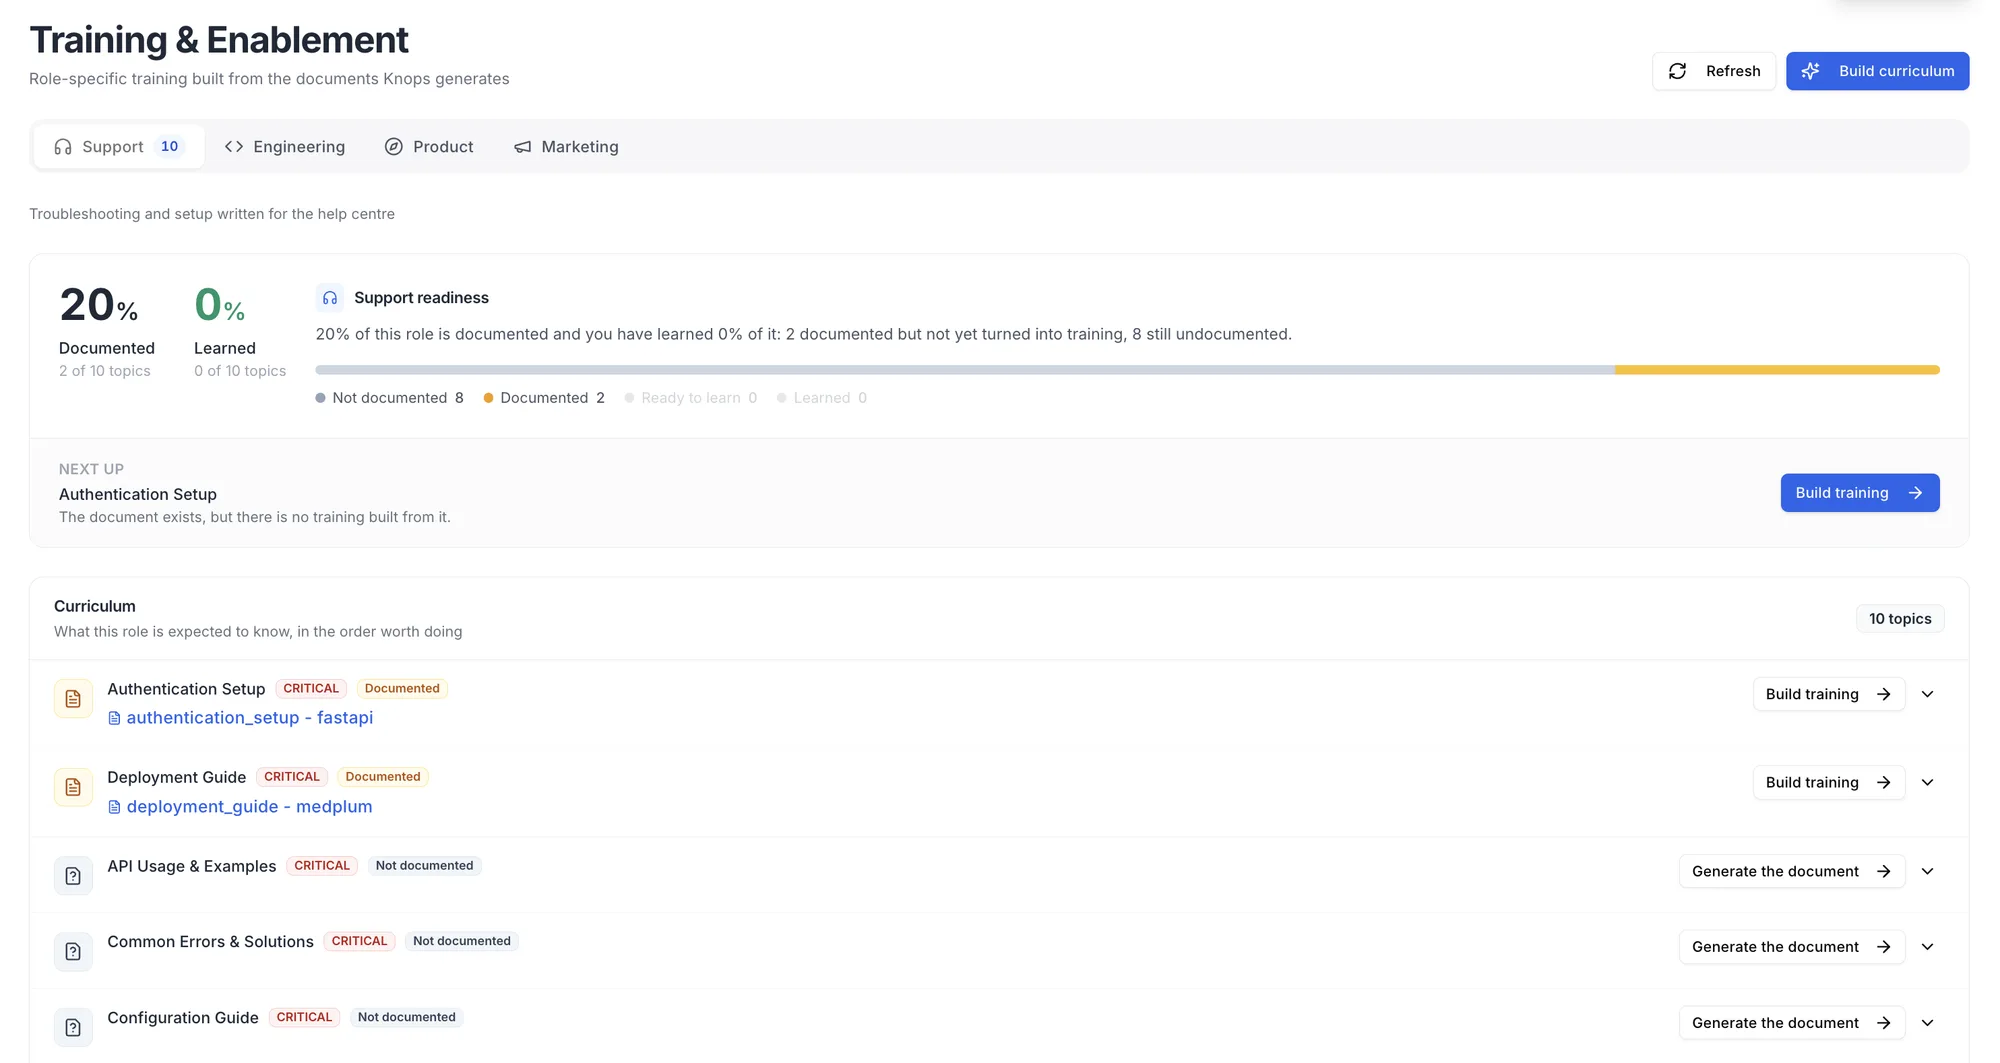Expand the API Usage & Examples chevron
The height and width of the screenshot is (1063, 2000).
pos(1927,871)
